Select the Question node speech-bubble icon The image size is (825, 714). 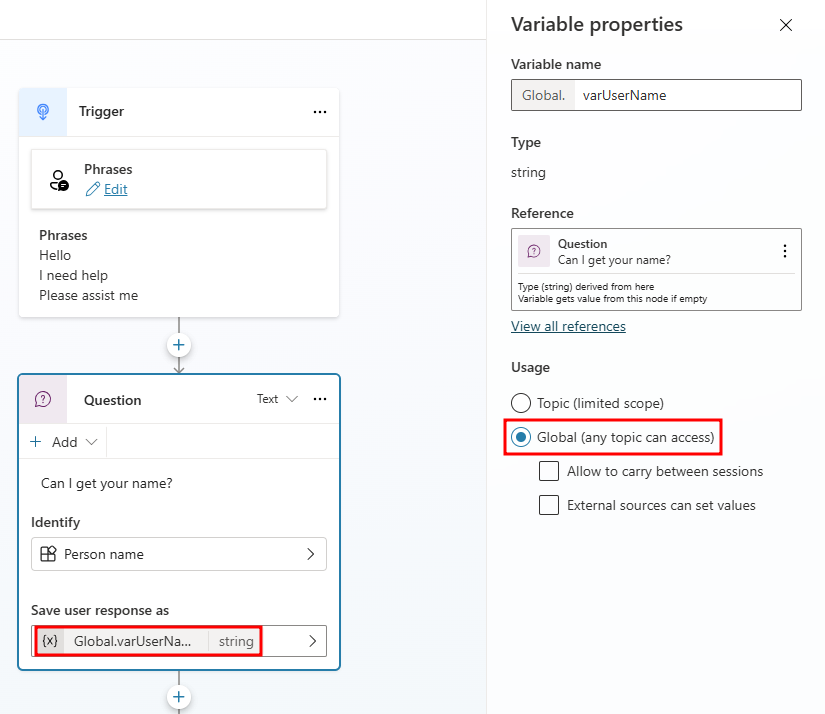coord(43,399)
